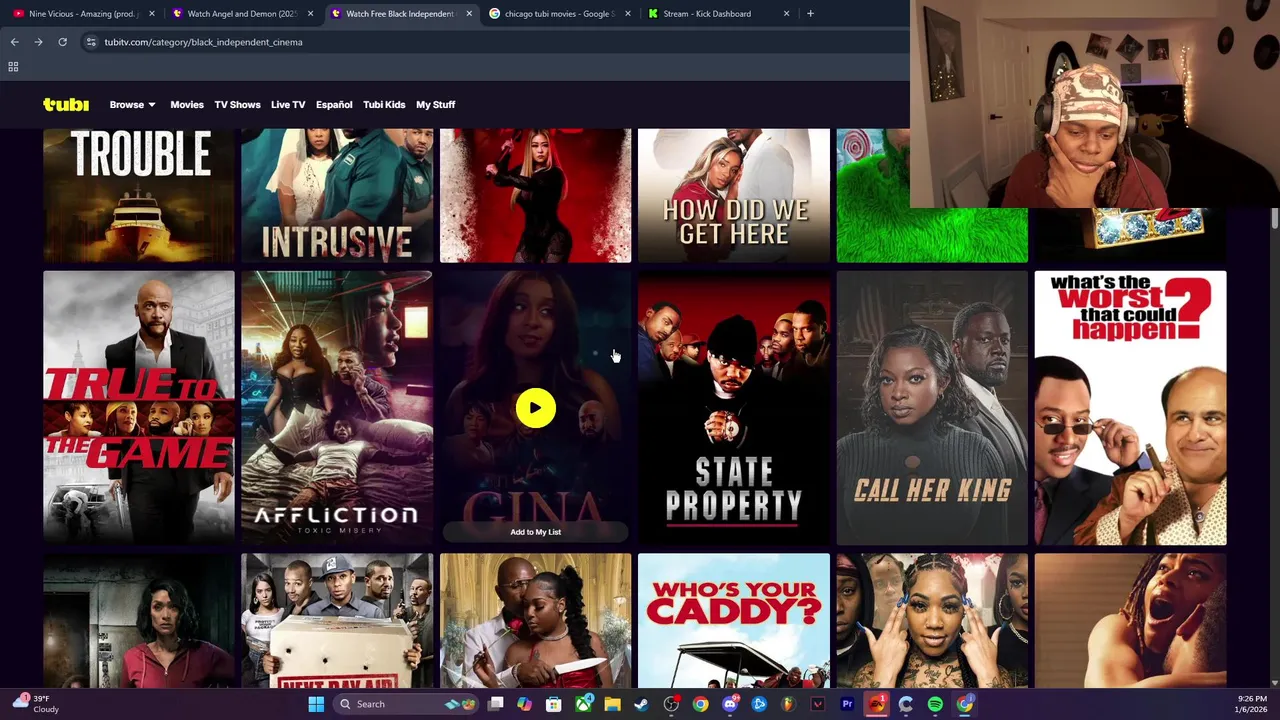Select the State Property movie poster
Image resolution: width=1280 pixels, height=720 pixels.
[734, 408]
